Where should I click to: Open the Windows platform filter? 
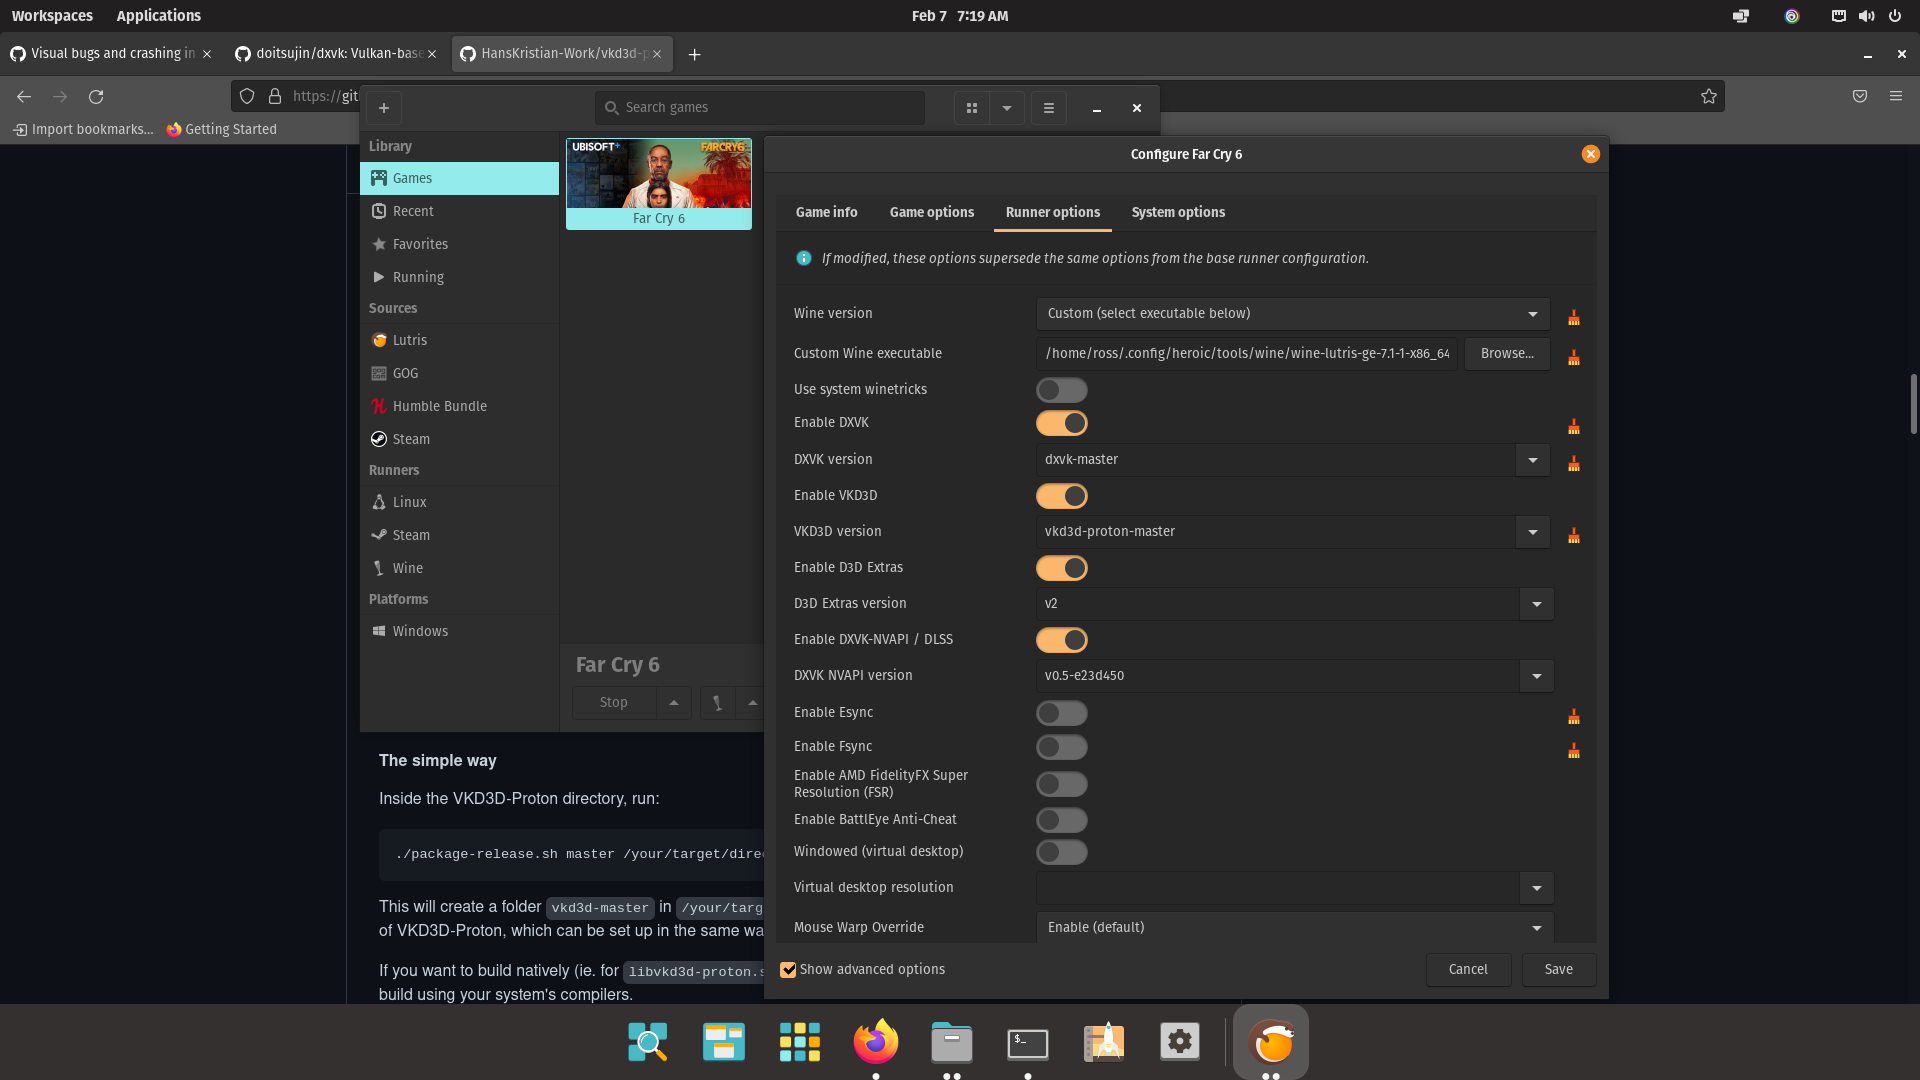click(459, 631)
